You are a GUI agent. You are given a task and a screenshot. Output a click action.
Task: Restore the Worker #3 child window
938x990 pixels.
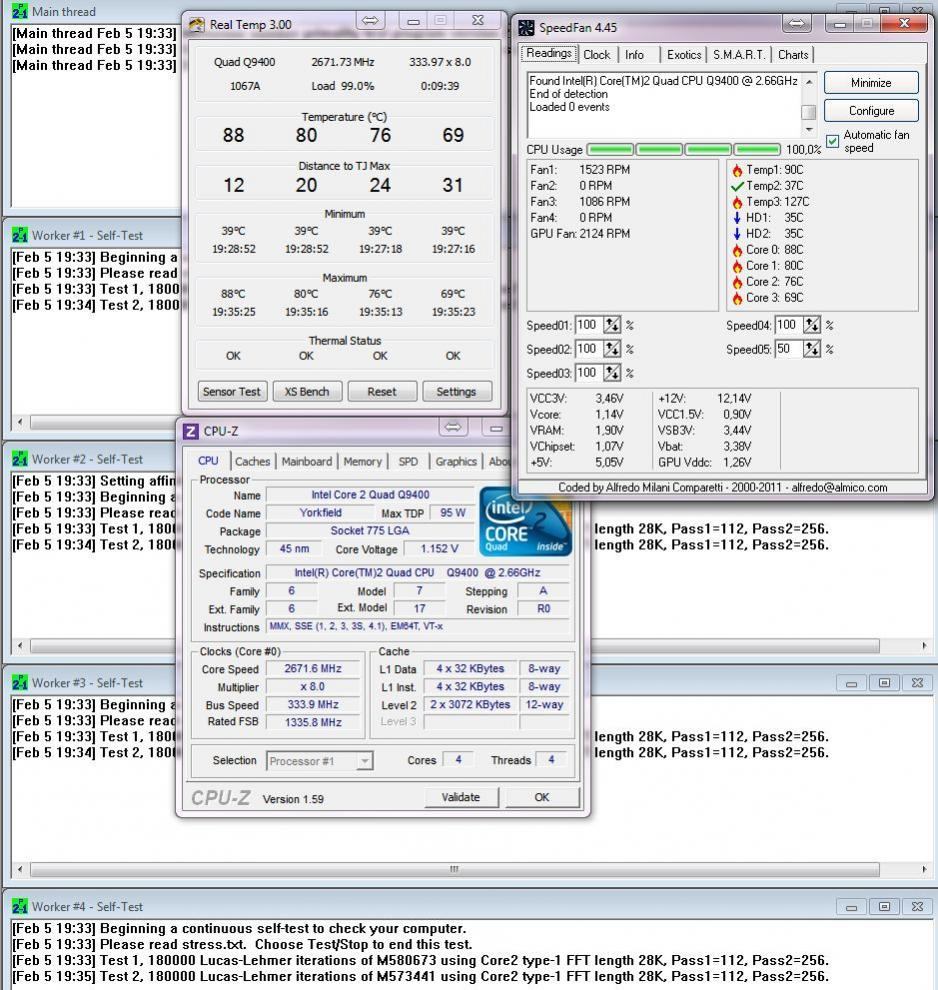click(x=884, y=683)
